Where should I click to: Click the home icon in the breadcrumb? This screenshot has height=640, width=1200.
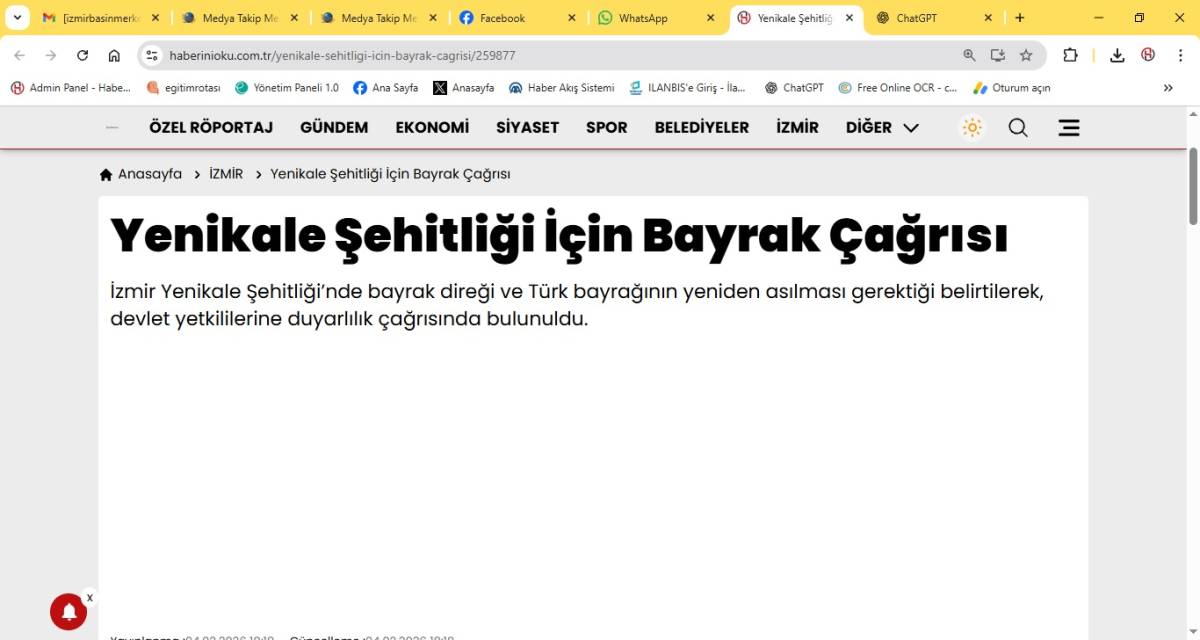pyautogui.click(x=105, y=173)
